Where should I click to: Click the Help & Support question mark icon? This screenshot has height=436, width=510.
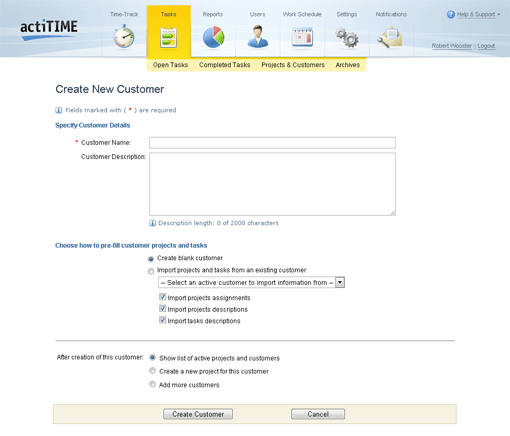pos(451,15)
